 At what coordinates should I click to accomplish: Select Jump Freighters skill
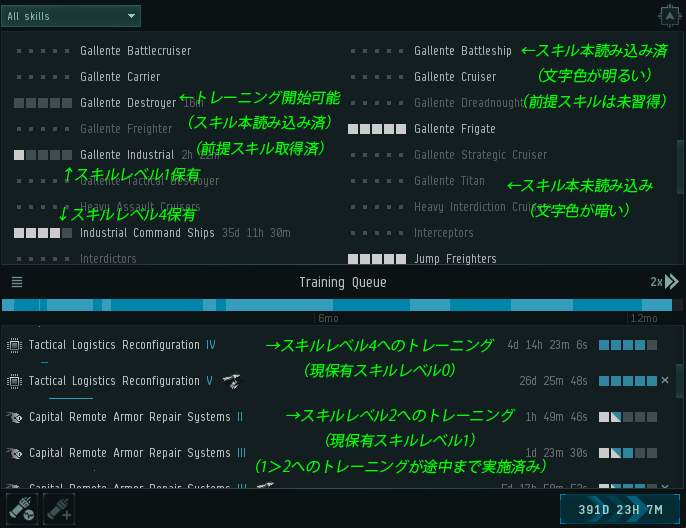(x=455, y=259)
